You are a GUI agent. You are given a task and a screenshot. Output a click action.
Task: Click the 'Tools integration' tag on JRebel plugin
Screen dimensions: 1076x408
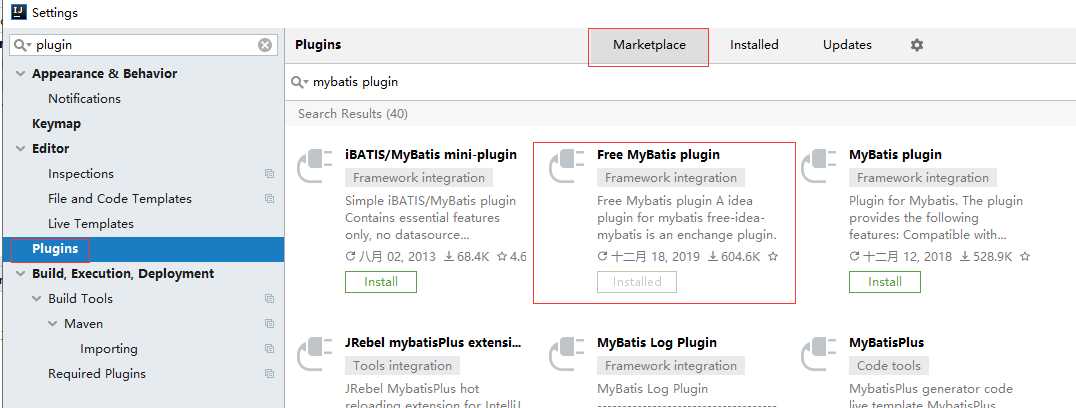pyautogui.click(x=402, y=366)
